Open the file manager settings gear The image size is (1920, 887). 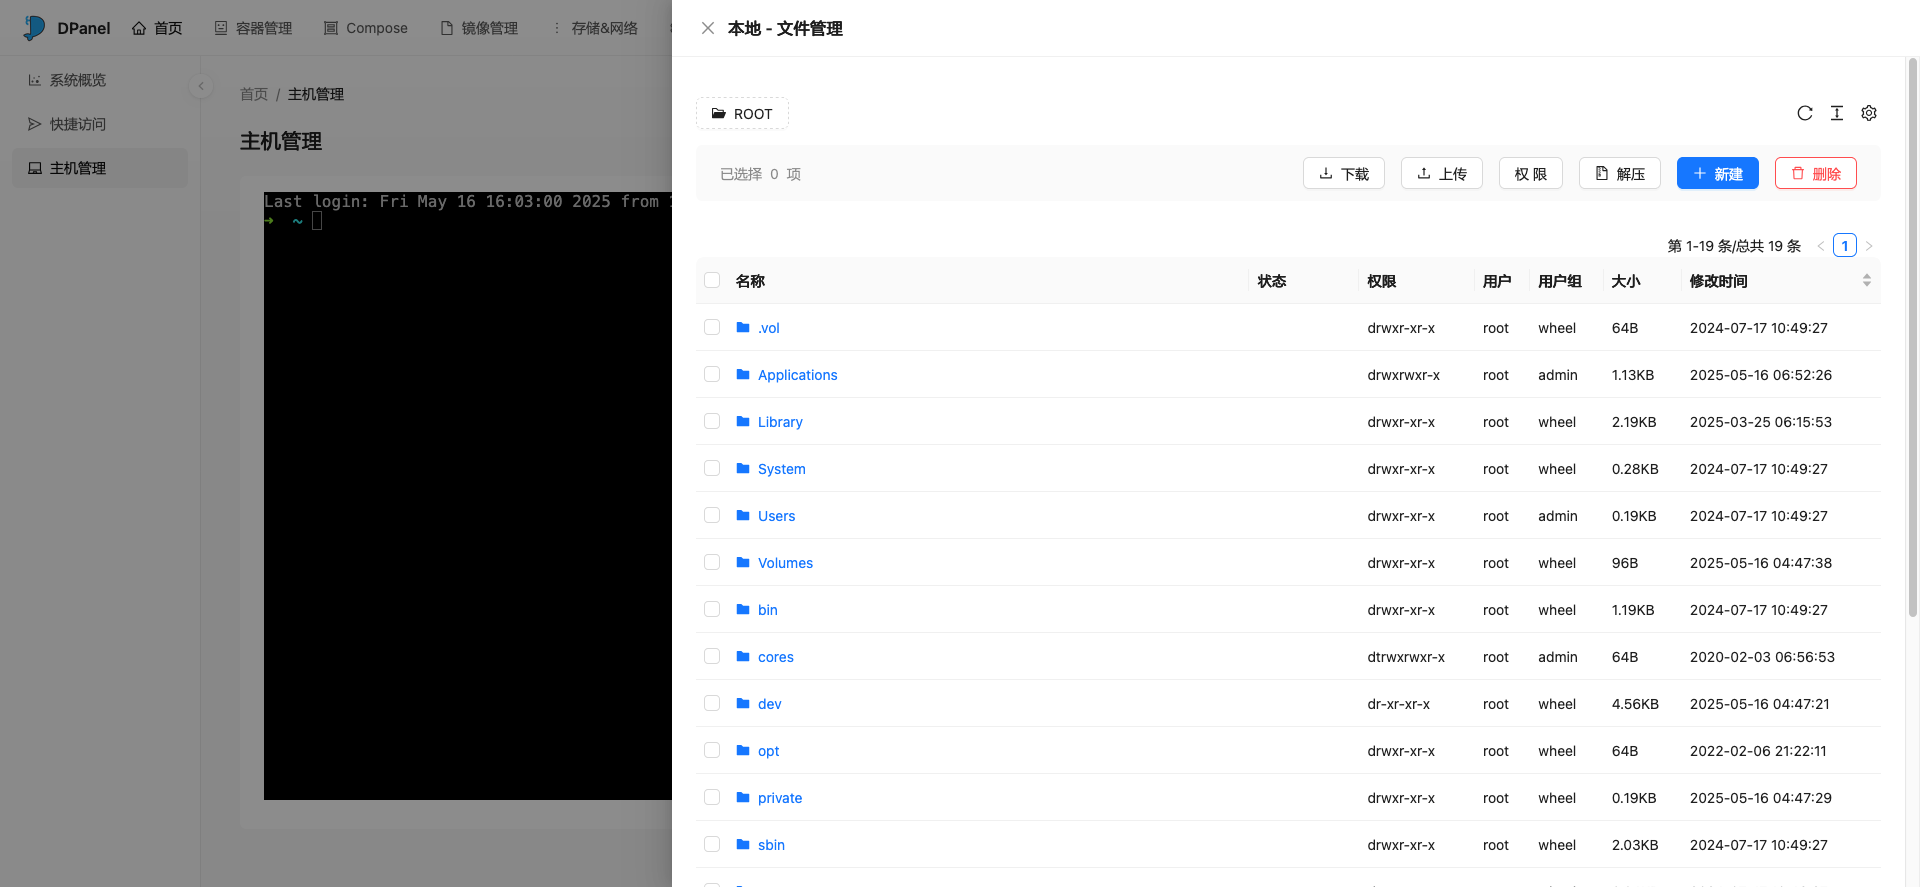pos(1869,113)
